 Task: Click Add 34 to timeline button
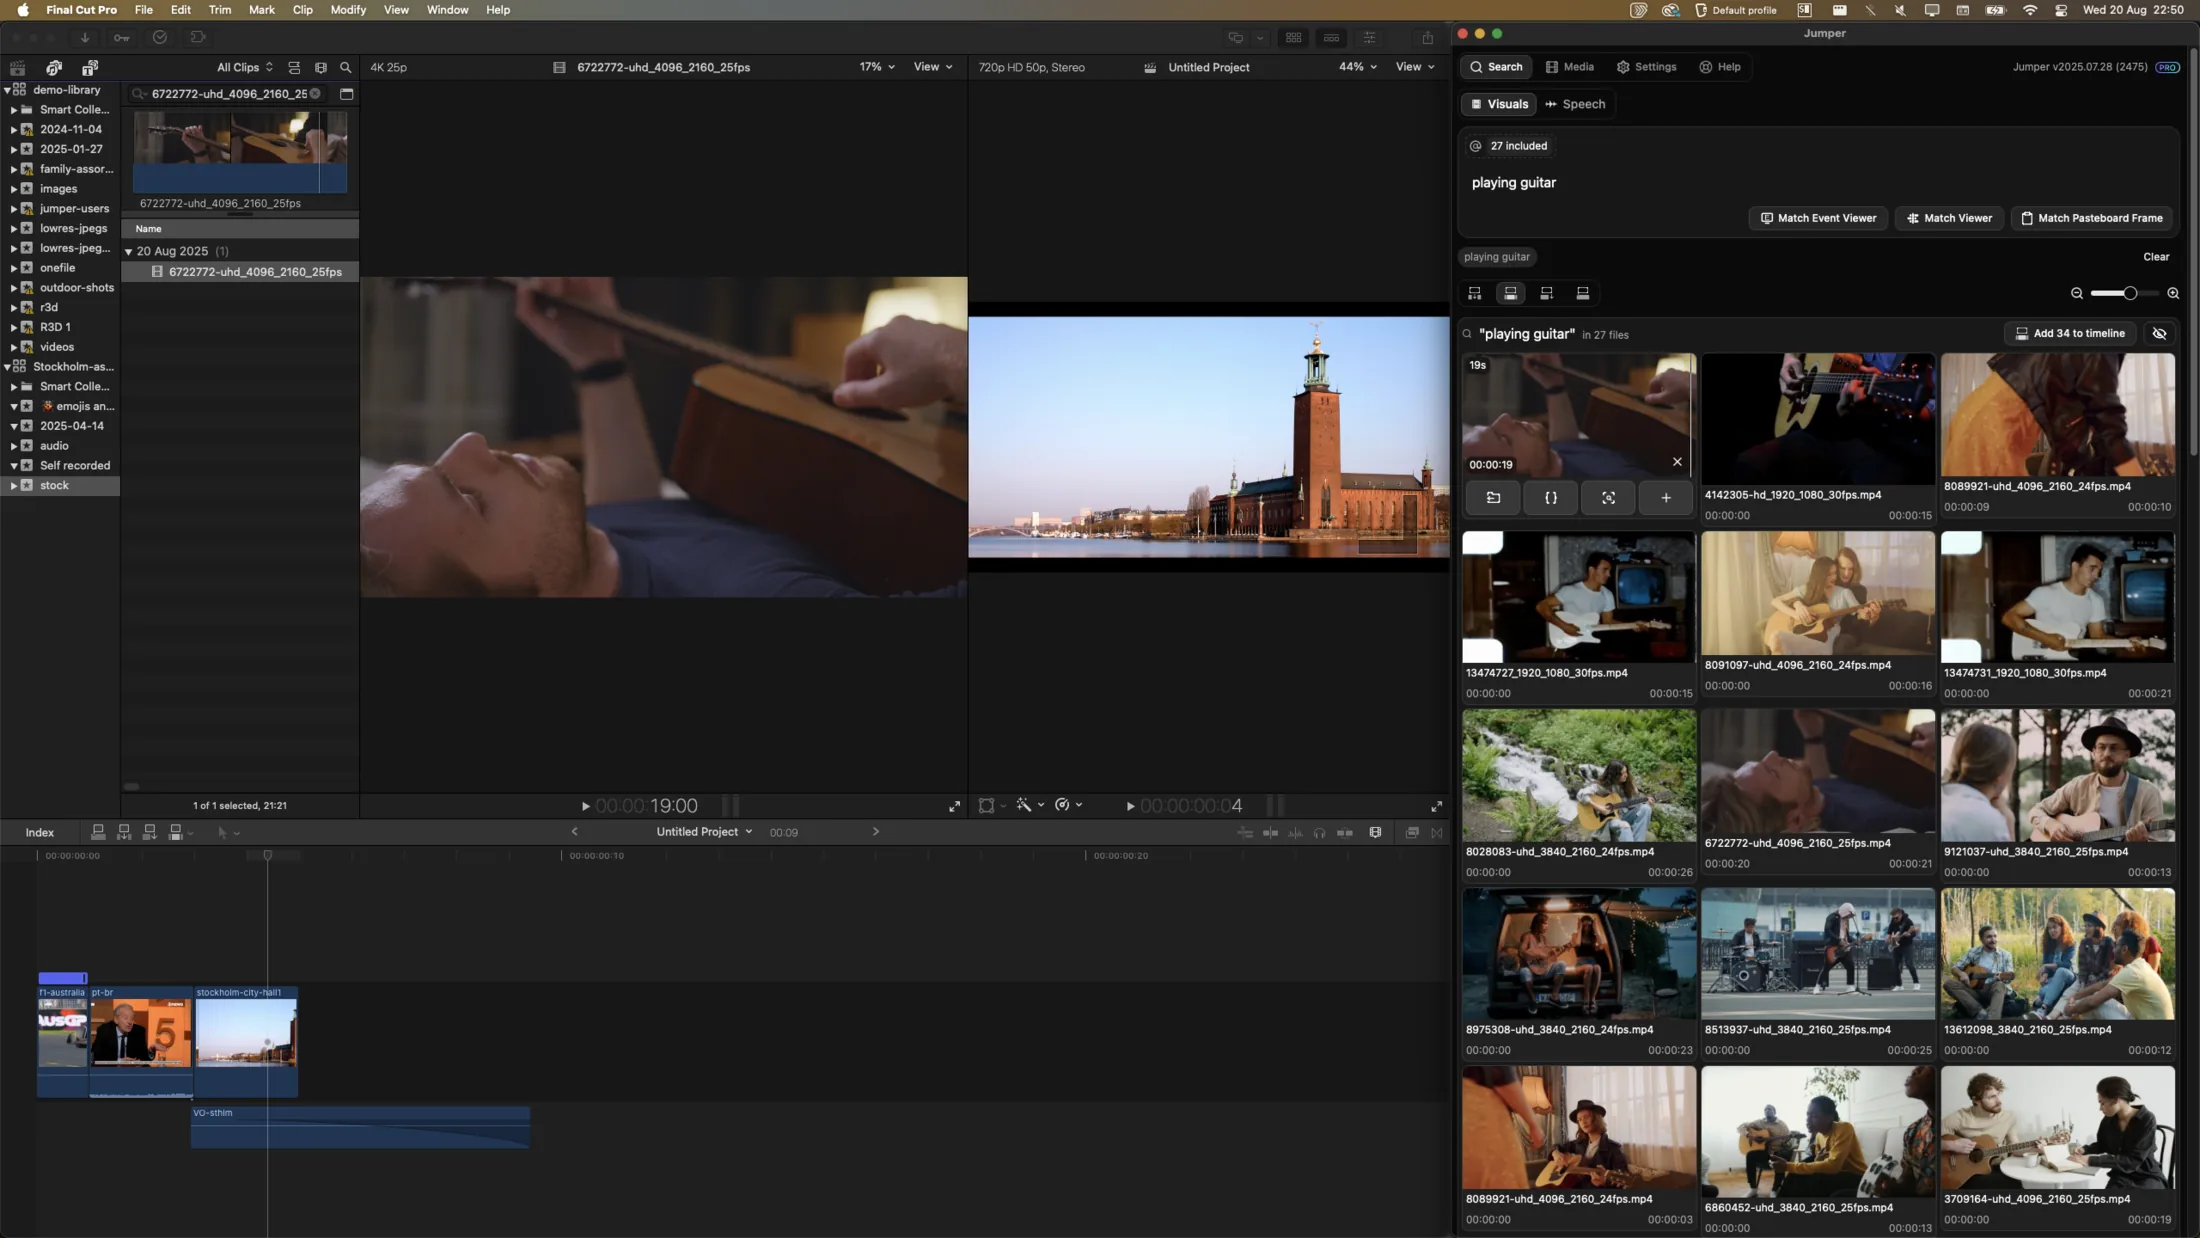click(2070, 334)
